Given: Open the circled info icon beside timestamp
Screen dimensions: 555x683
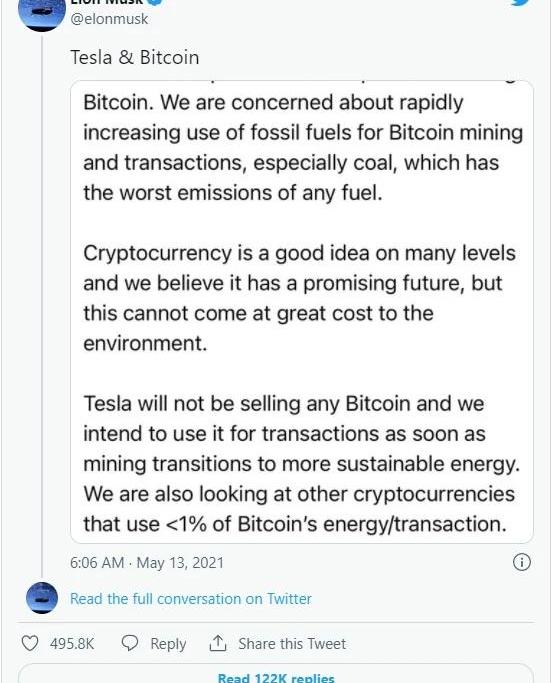Looking at the screenshot, I should pos(521,562).
